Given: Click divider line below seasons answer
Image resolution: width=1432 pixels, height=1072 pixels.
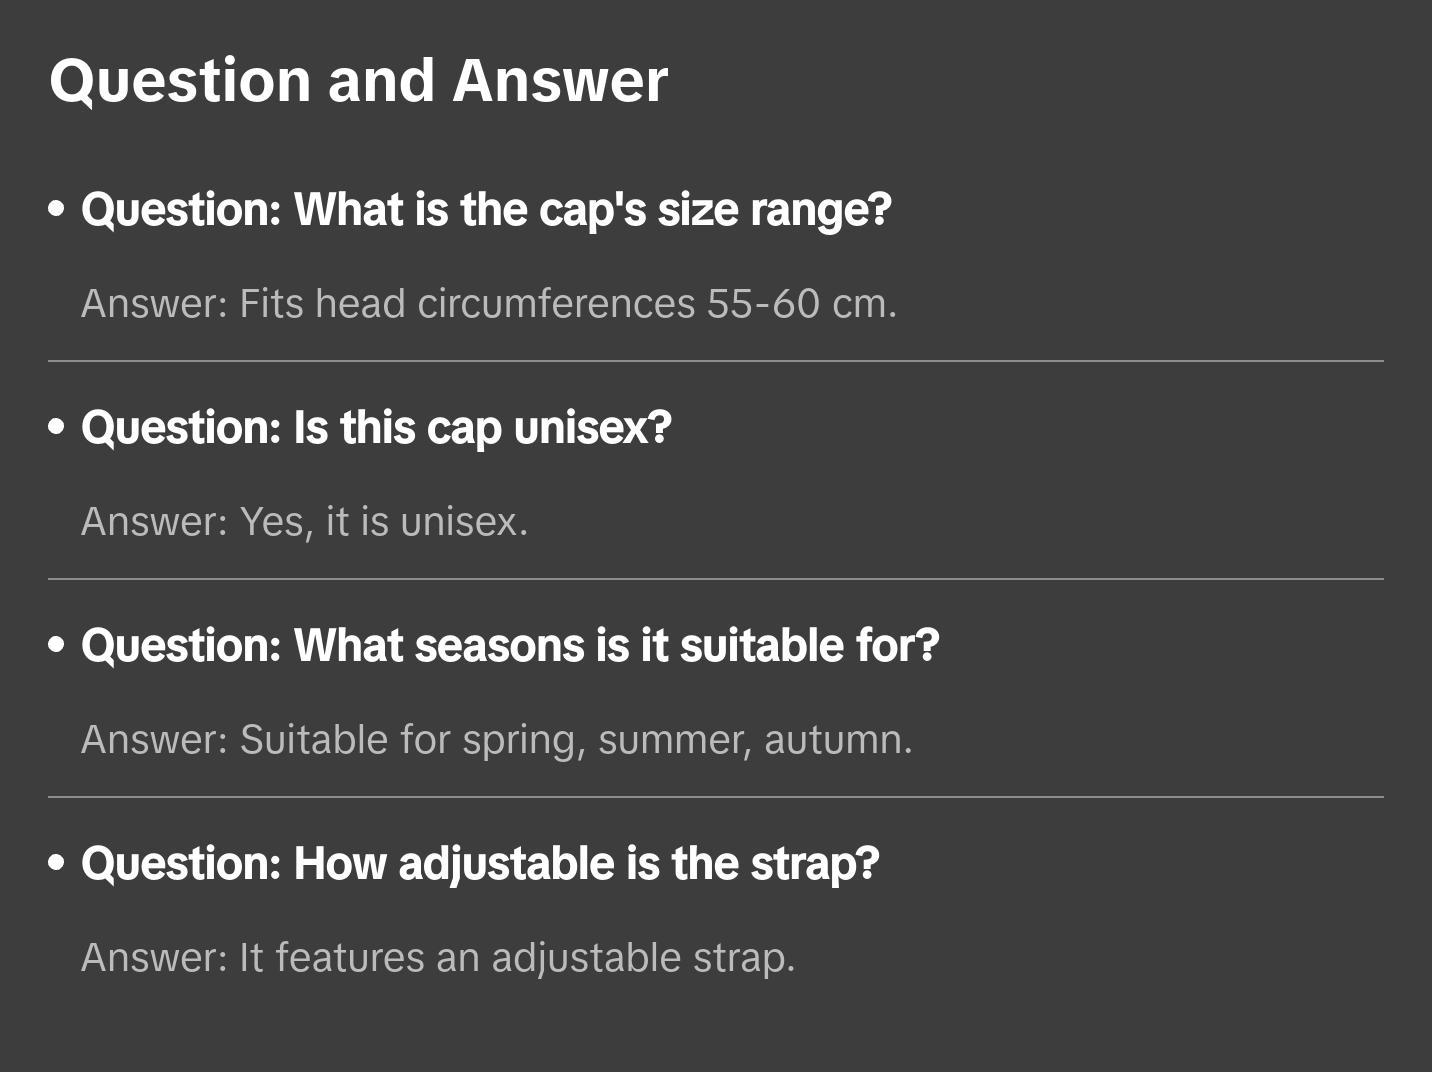Looking at the screenshot, I should pyautogui.click(x=716, y=797).
